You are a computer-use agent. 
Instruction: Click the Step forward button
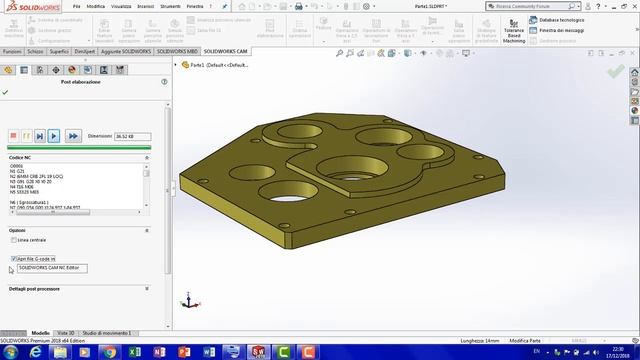point(40,136)
